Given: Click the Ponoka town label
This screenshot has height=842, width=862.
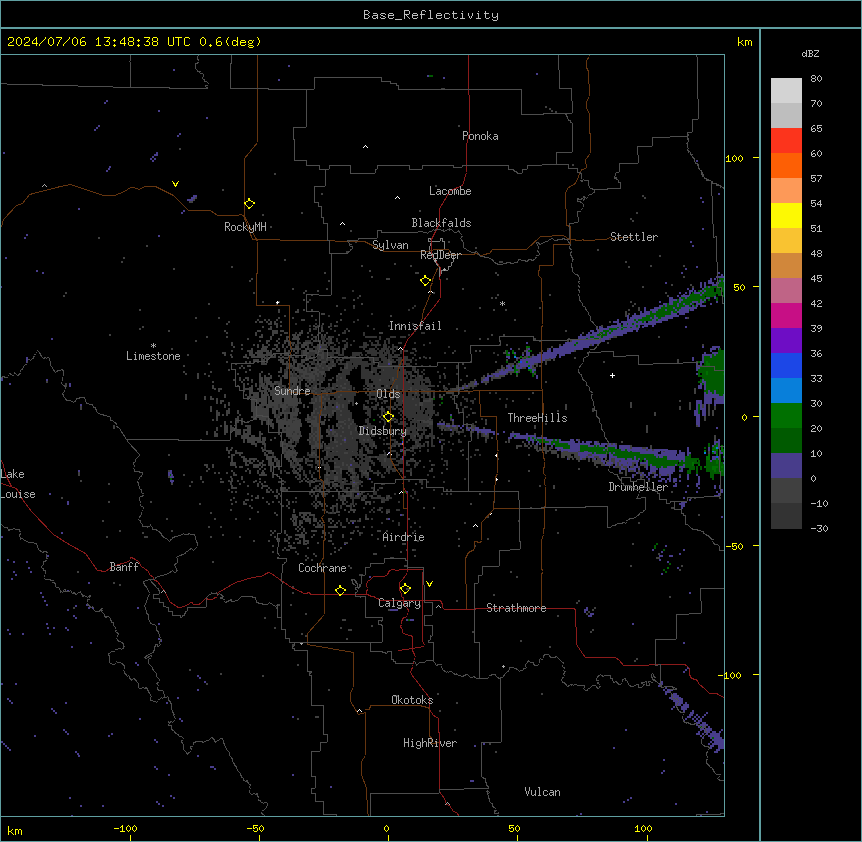Looking at the screenshot, I should pyautogui.click(x=480, y=136).
